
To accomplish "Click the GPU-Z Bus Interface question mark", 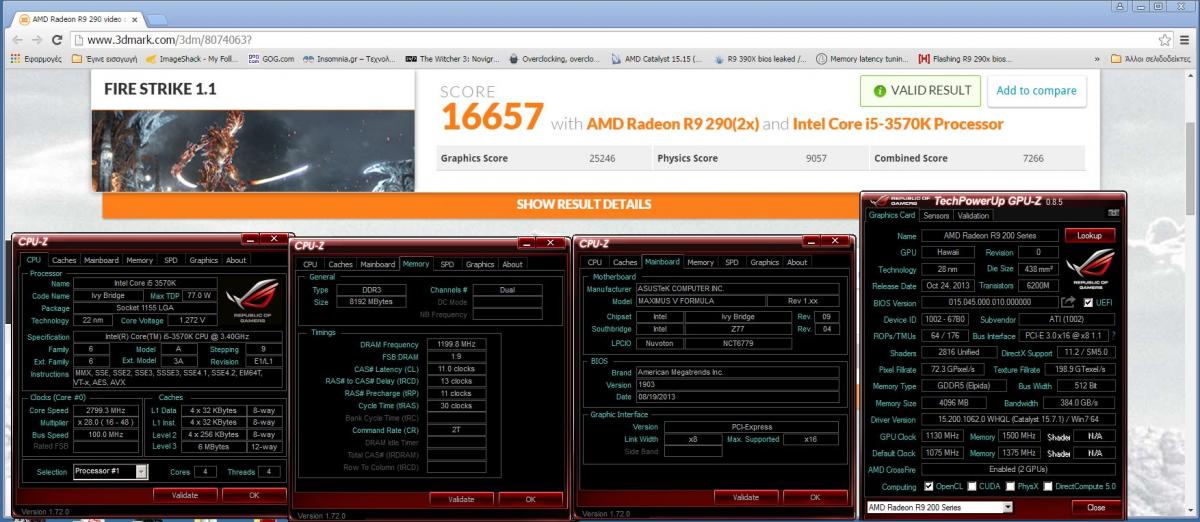I will [1114, 337].
